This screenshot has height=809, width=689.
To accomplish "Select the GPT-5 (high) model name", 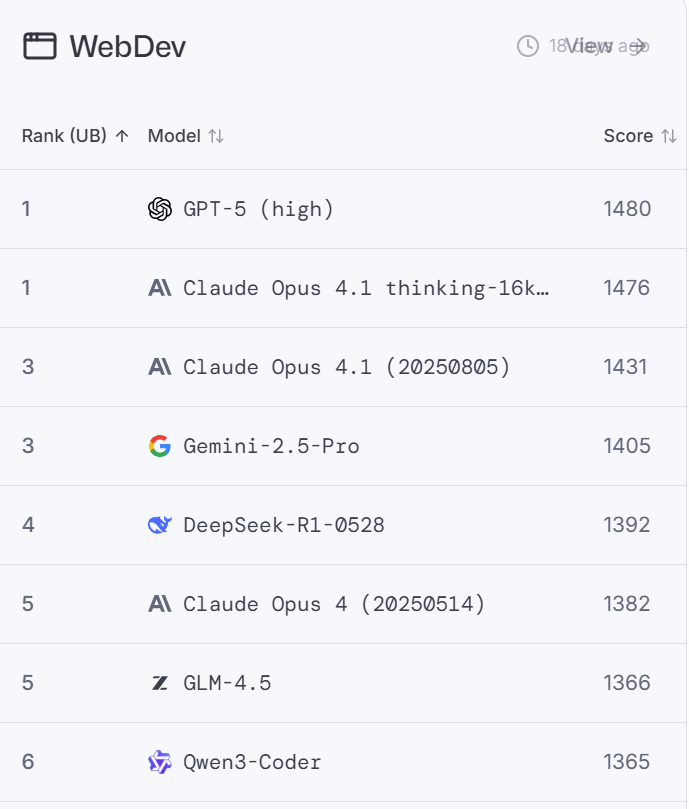I will tap(258, 209).
